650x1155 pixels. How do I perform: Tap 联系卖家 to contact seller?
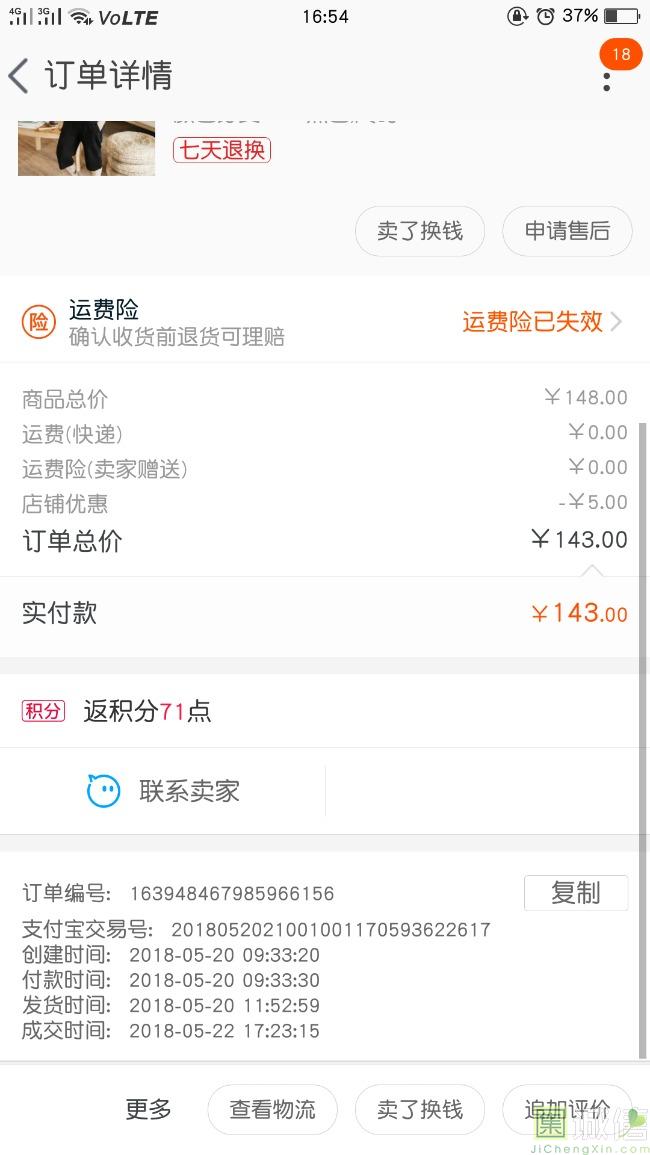pos(189,791)
